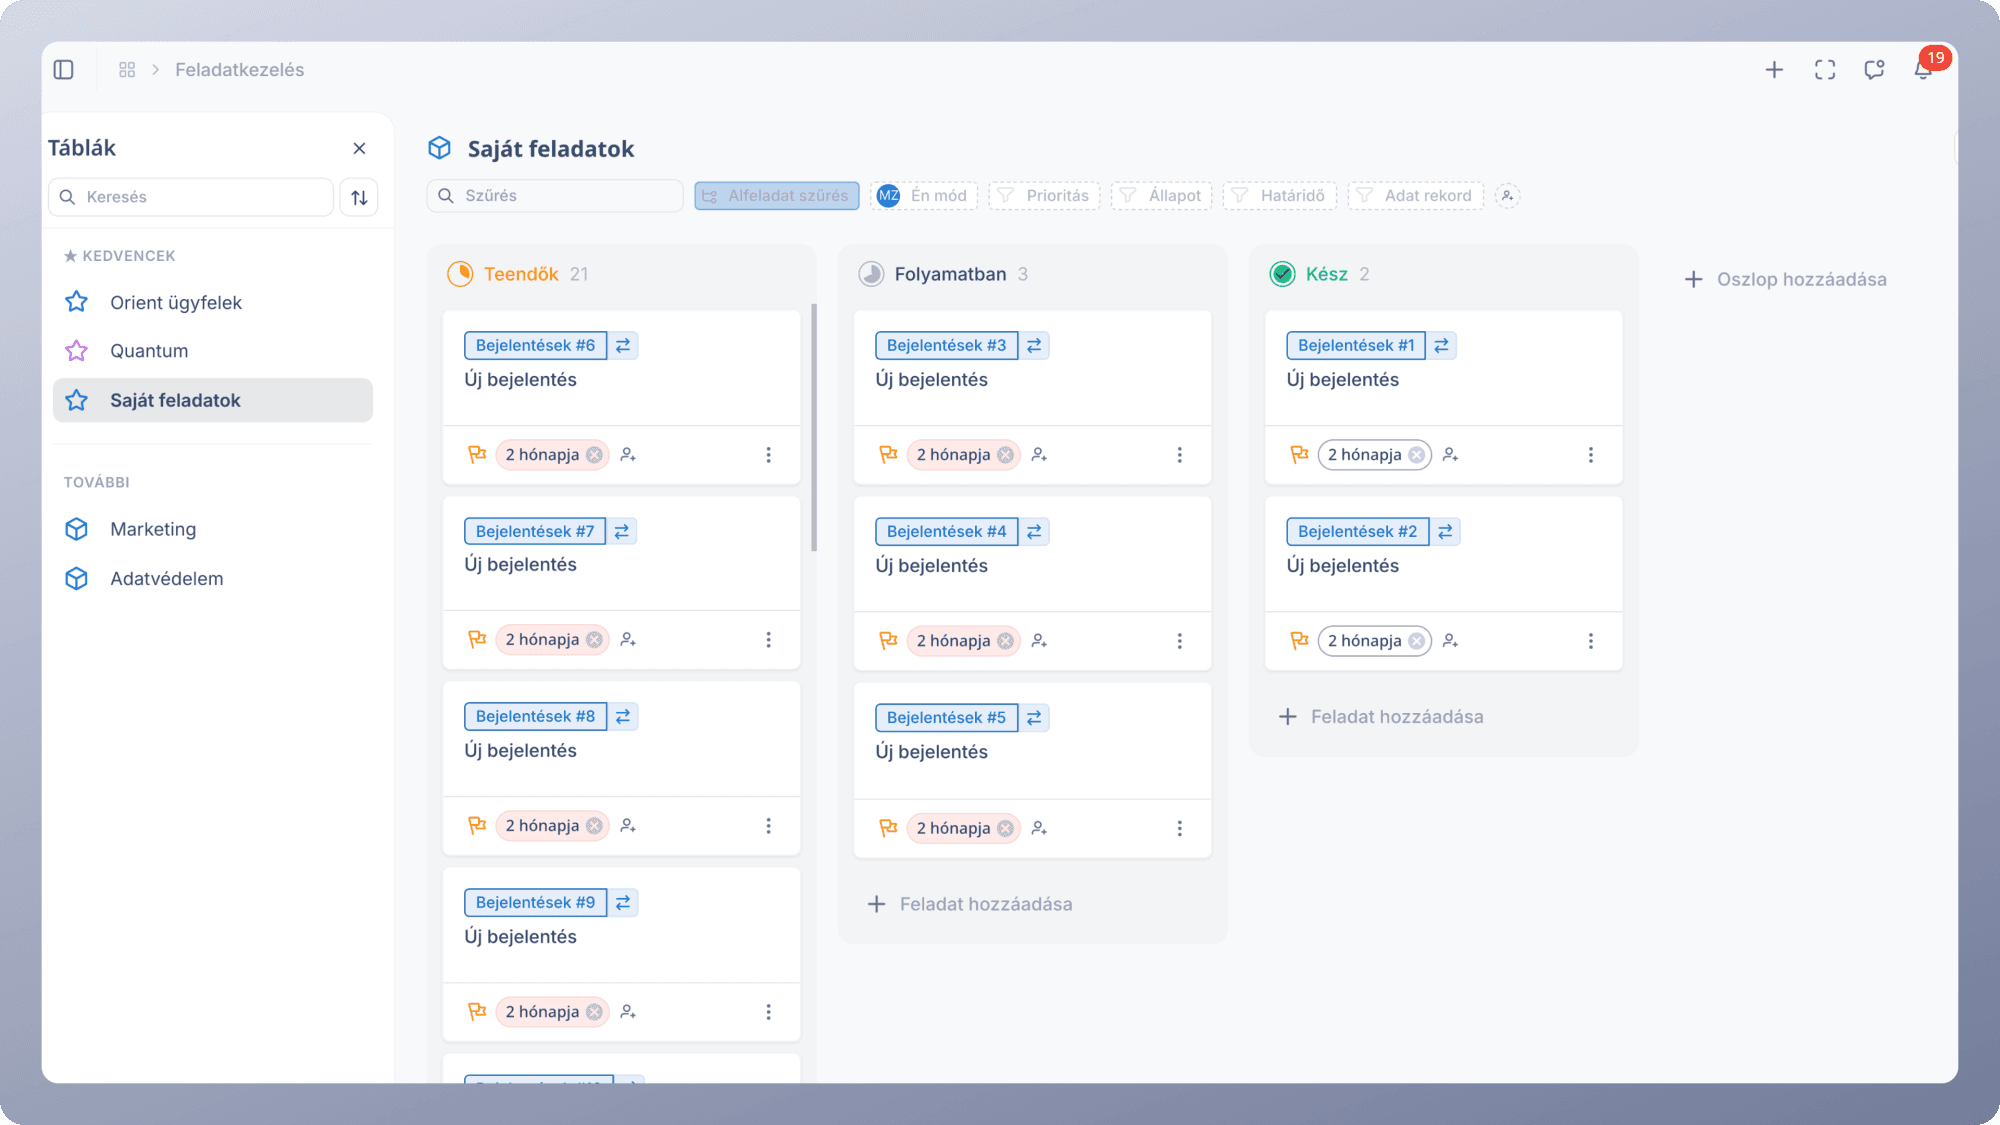Open the chat messages icon
Image resolution: width=2000 pixels, height=1125 pixels.
(x=1874, y=70)
